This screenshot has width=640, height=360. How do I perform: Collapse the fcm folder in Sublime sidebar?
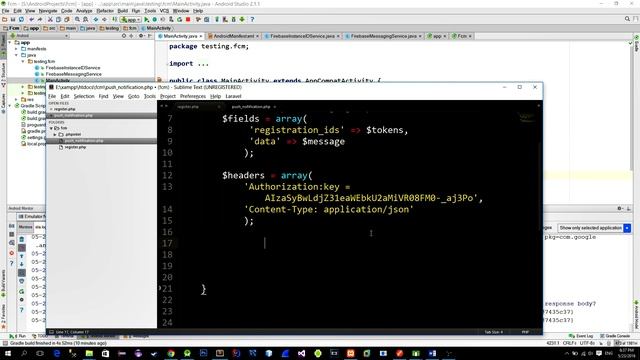tap(51, 128)
